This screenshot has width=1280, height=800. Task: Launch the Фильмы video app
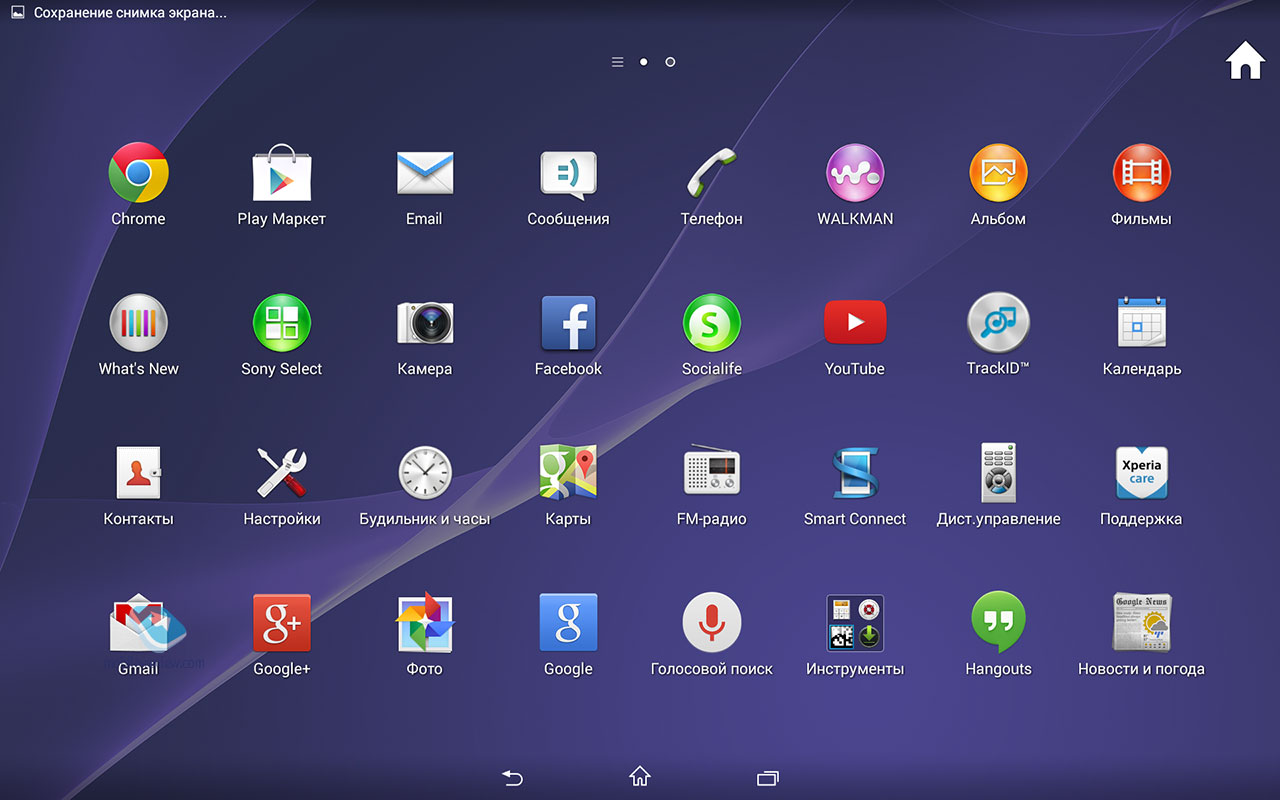point(1141,173)
